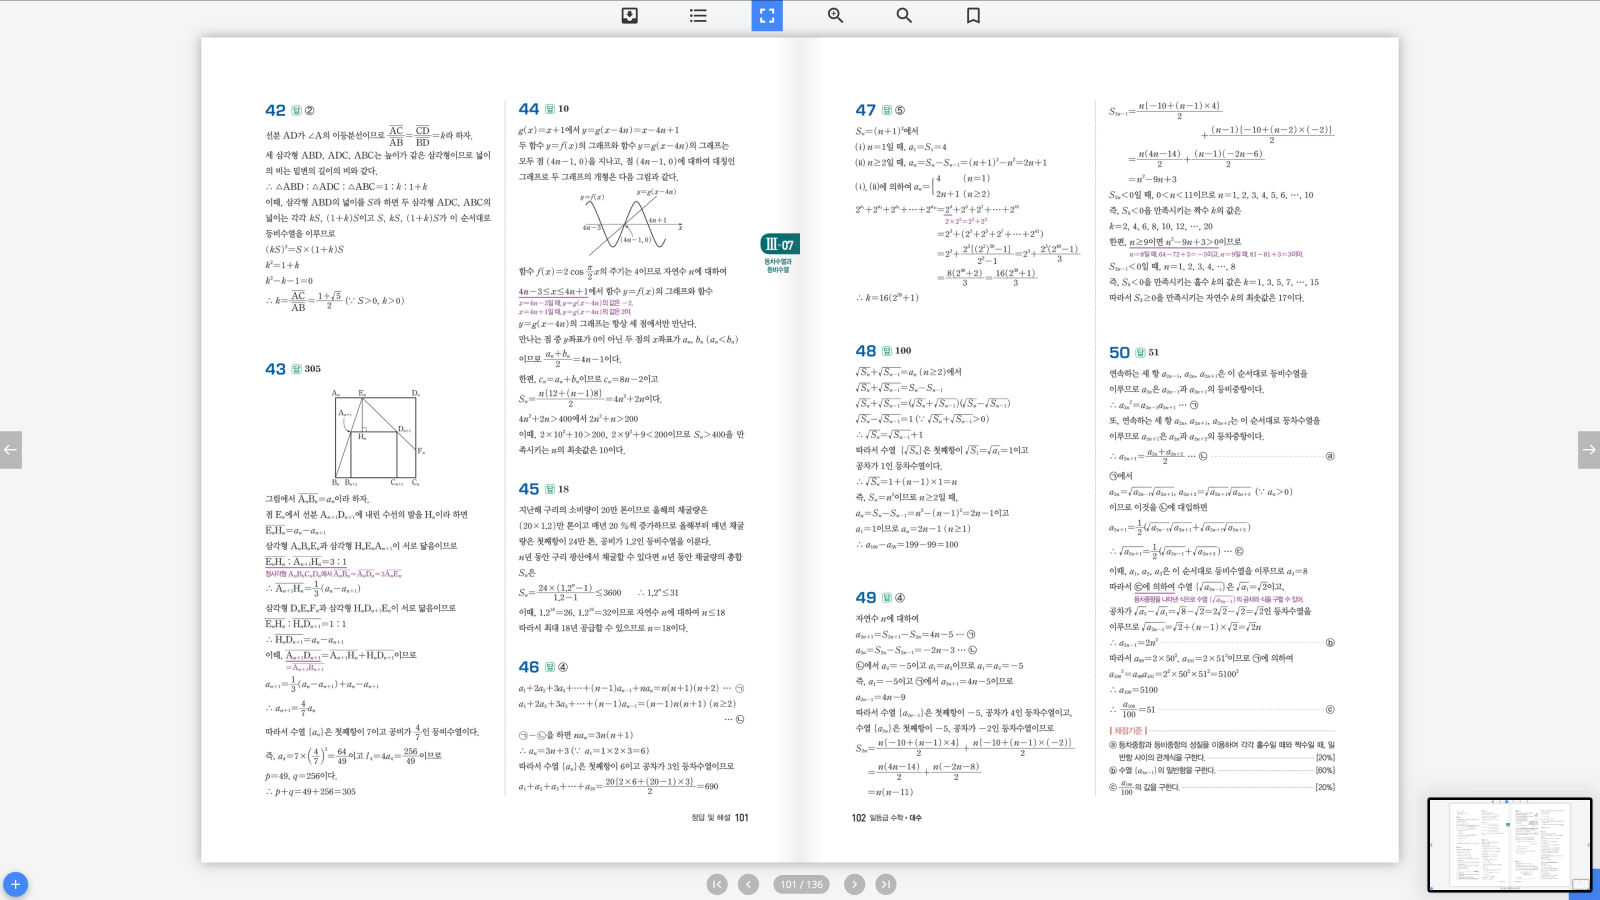
Task: Open the table of contents list
Action: point(698,15)
